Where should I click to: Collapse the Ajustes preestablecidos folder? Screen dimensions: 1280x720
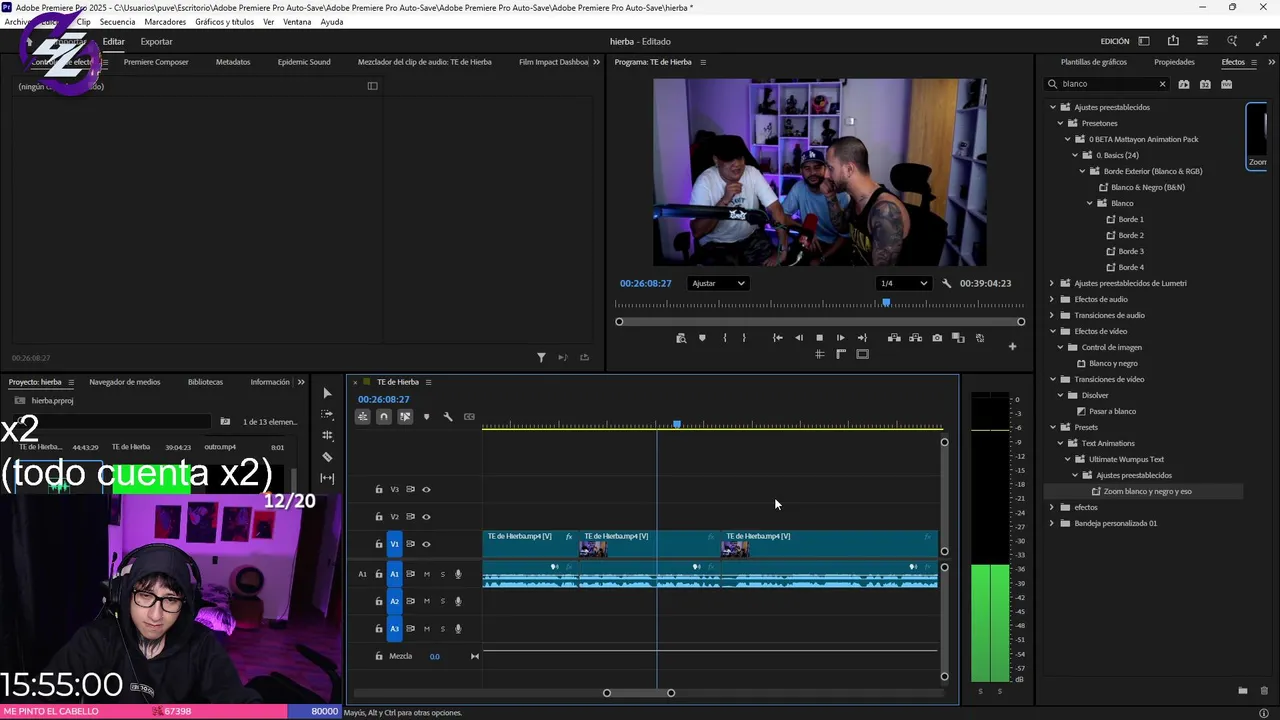(1052, 107)
